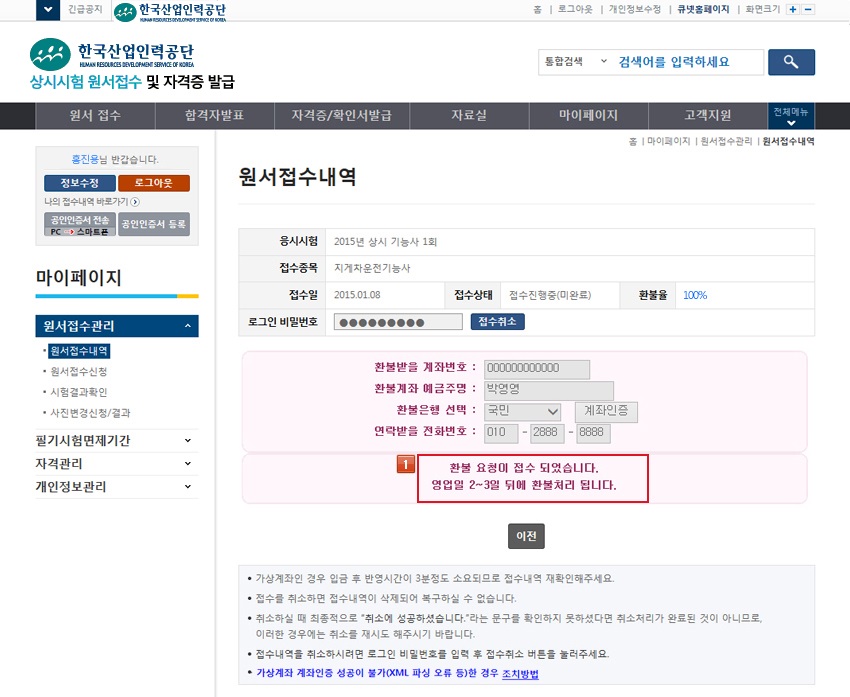Collapse the 원서접수관리 sidebar section
The height and width of the screenshot is (697, 850).
coord(188,326)
